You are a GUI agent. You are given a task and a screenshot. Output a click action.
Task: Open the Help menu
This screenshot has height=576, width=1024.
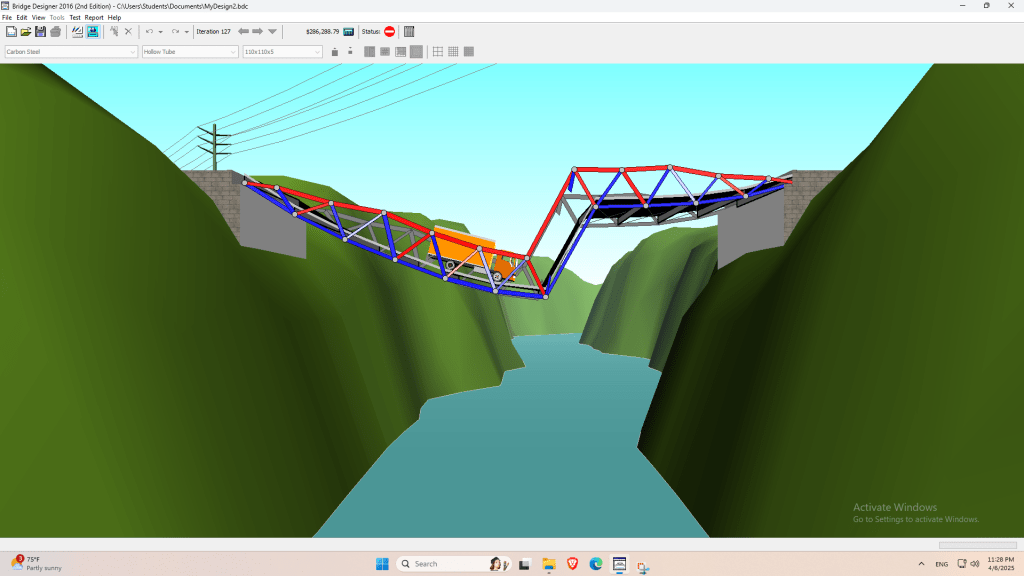tap(114, 18)
